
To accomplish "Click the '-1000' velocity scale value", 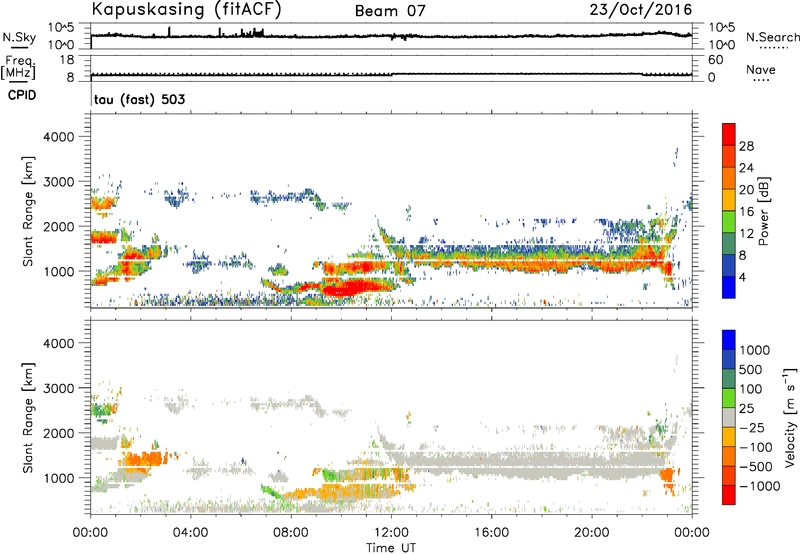I will (x=759, y=486).
